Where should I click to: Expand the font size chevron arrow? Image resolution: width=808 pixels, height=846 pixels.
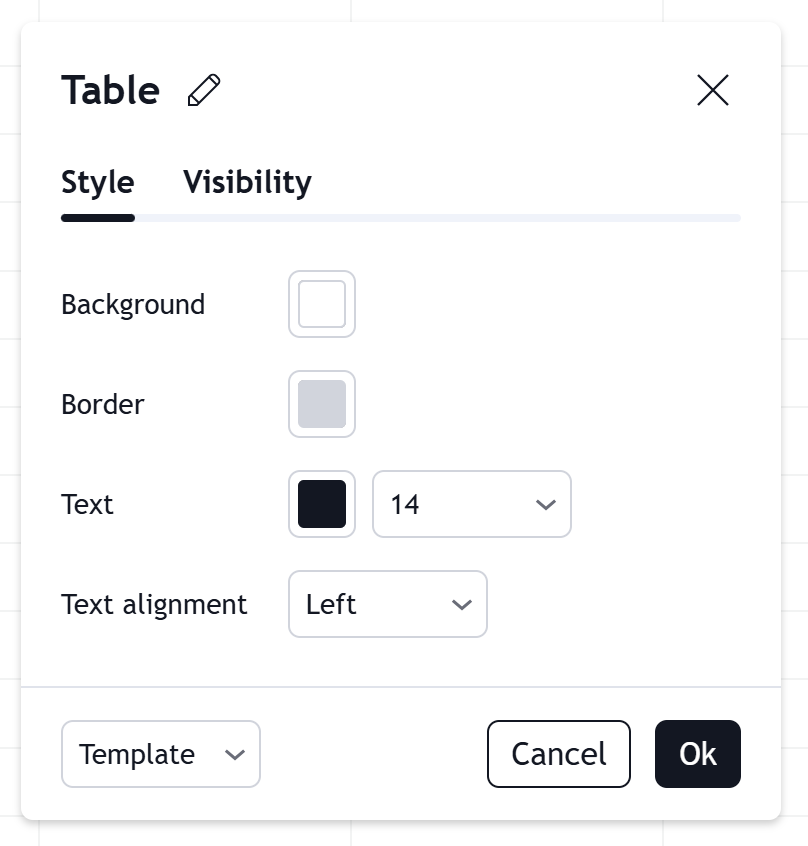point(546,504)
